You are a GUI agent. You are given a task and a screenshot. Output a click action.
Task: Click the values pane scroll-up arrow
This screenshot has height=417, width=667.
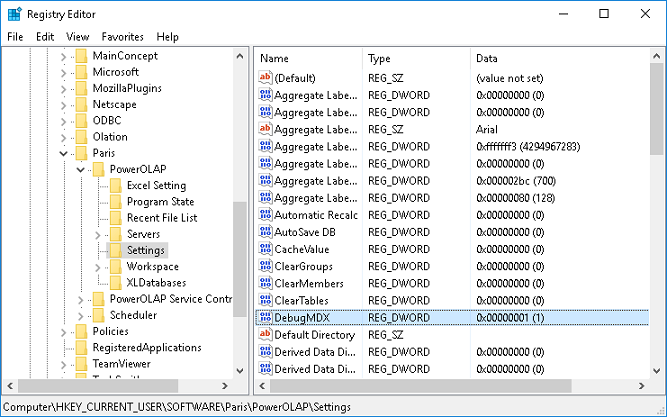click(656, 56)
